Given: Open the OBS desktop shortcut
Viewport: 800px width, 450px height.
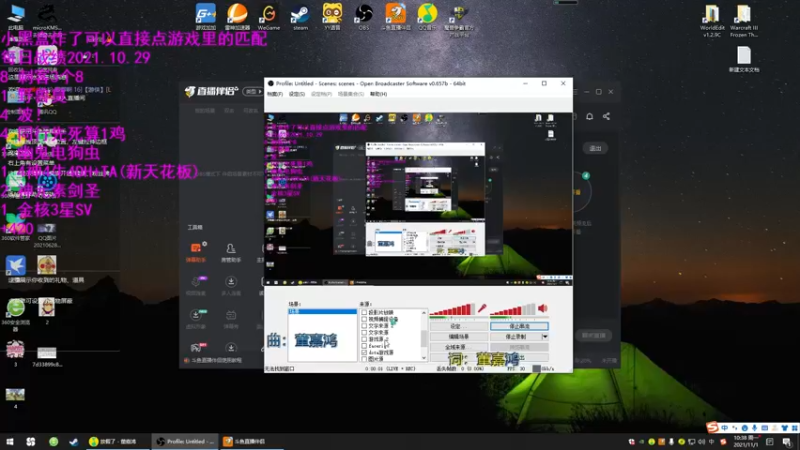Looking at the screenshot, I should pos(364,17).
